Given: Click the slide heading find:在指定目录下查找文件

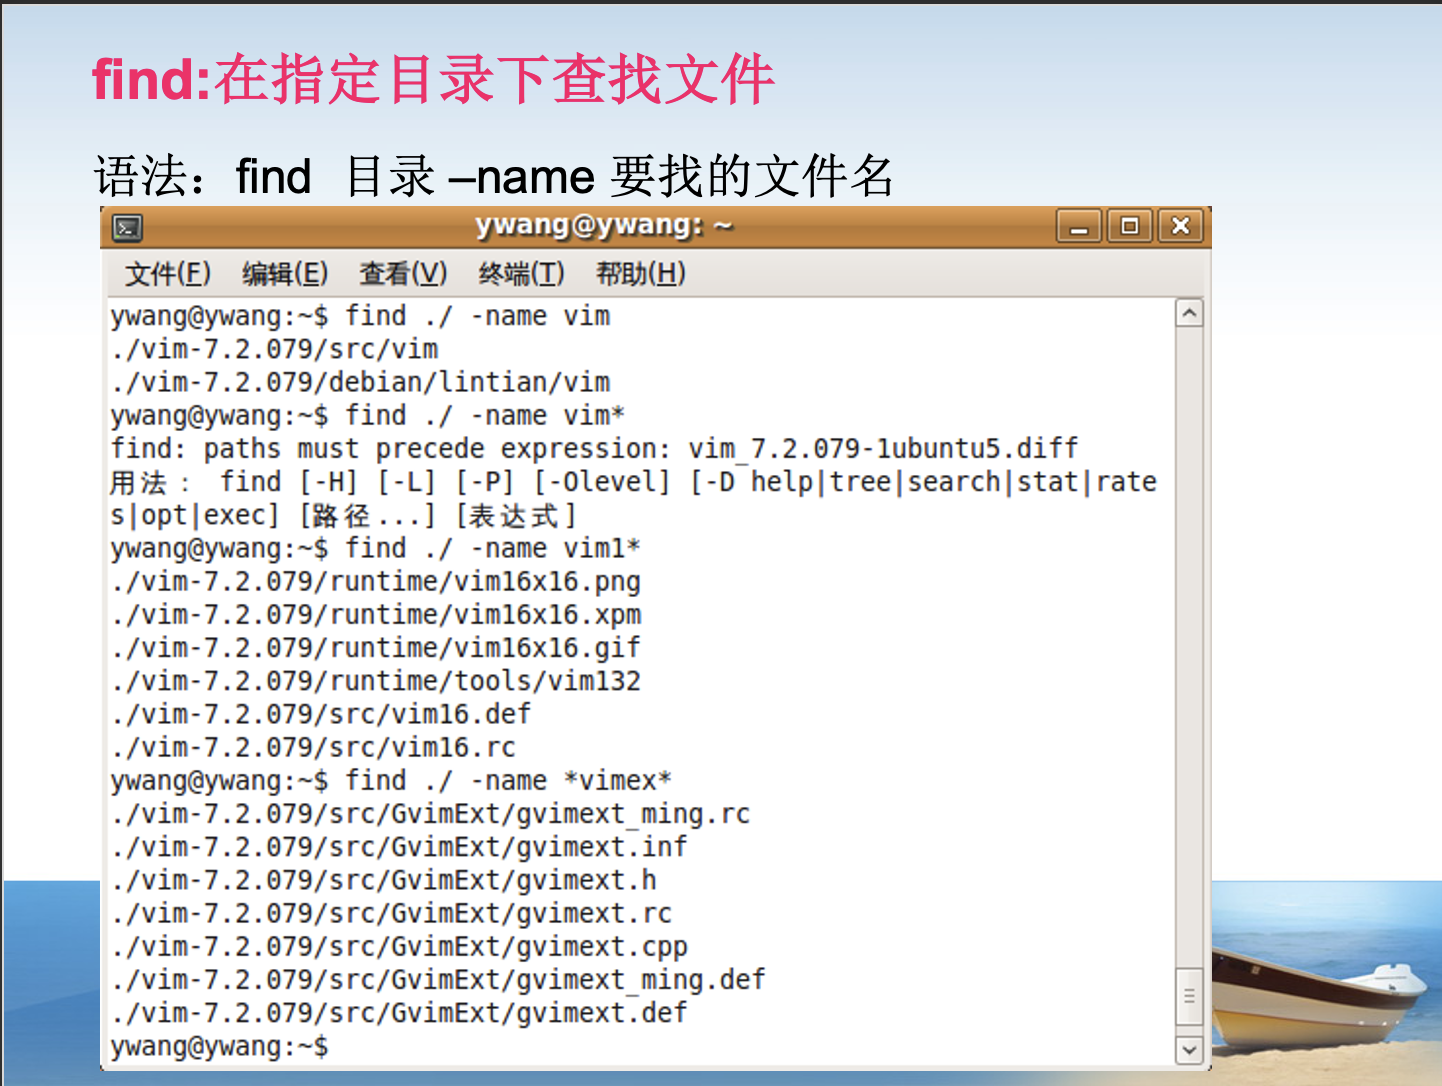Looking at the screenshot, I should tap(434, 79).
